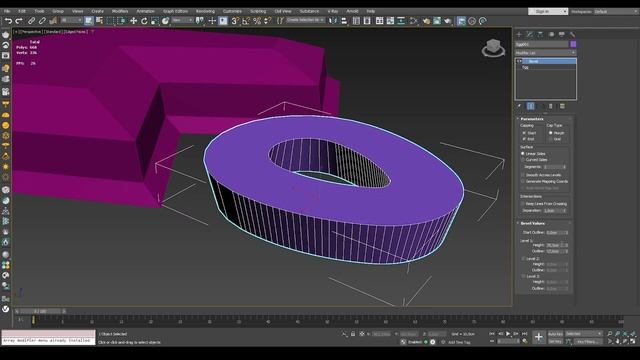640x360 pixels.
Task: Click the Undo arrow icon
Action: [x=8, y=21]
